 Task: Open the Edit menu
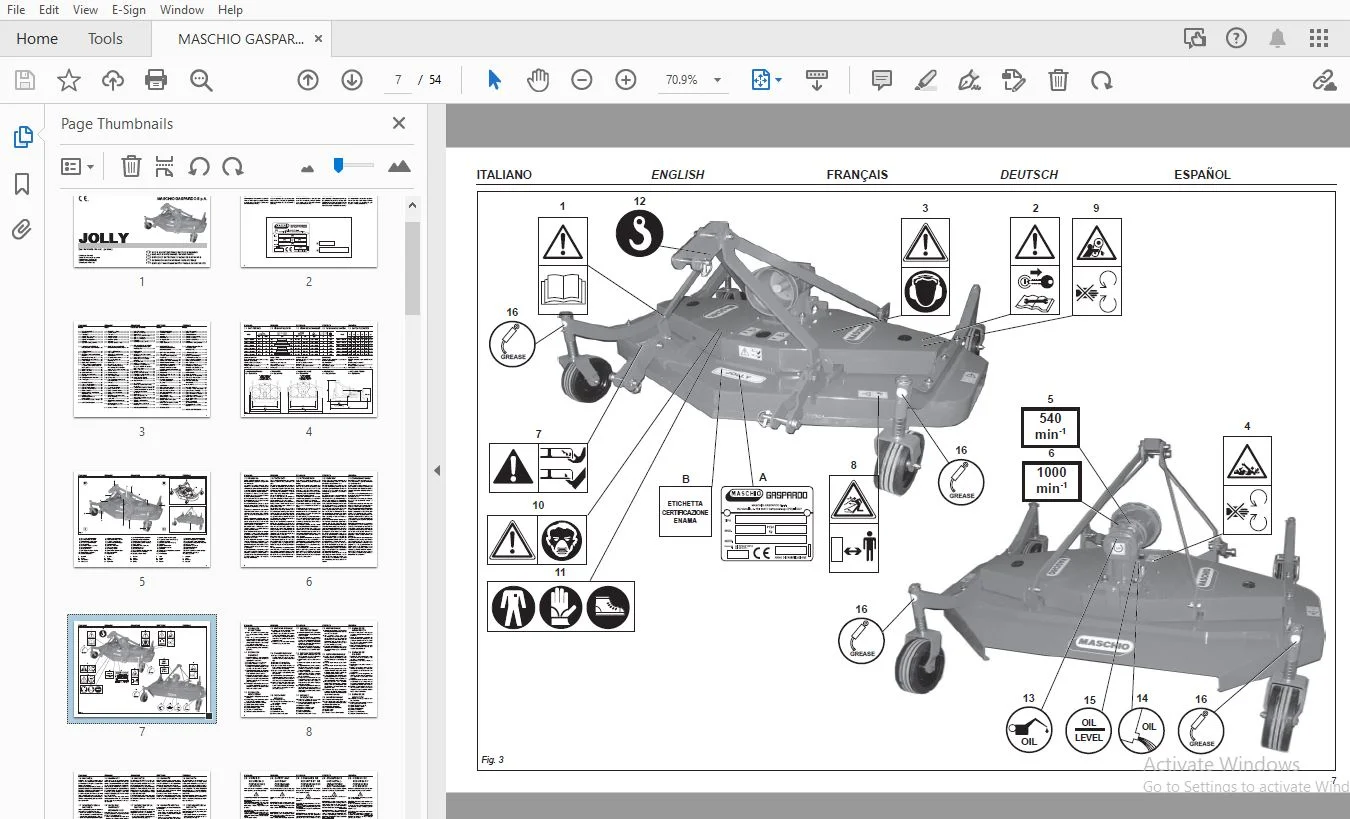[x=48, y=9]
